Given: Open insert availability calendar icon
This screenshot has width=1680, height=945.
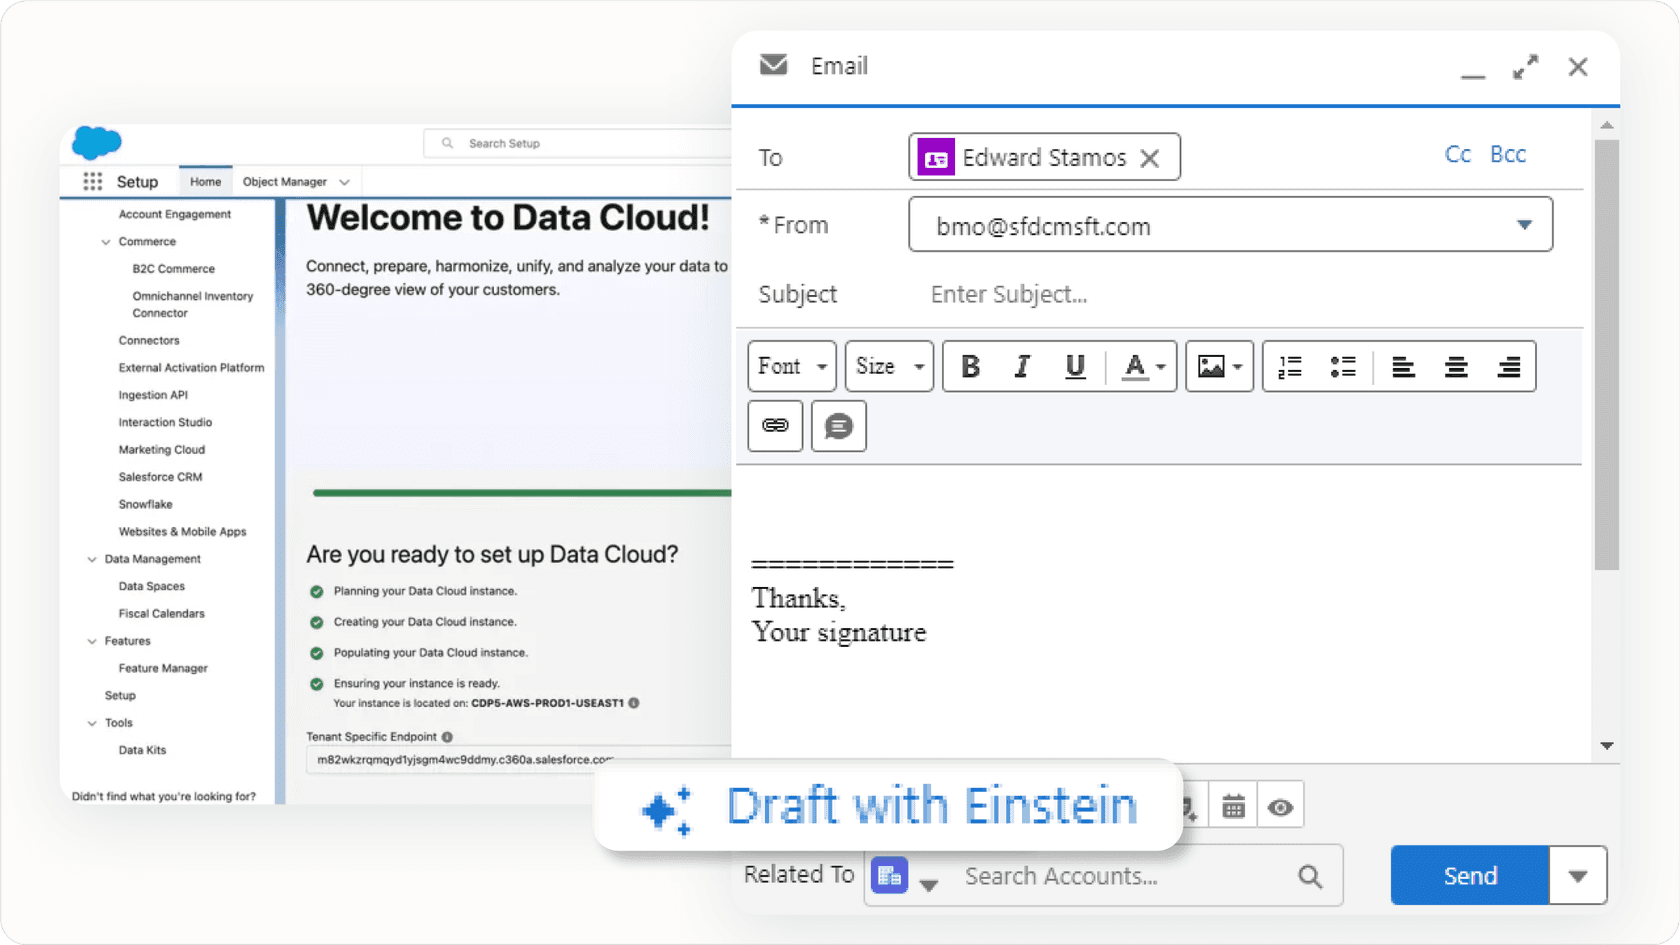Looking at the screenshot, I should 1232,804.
